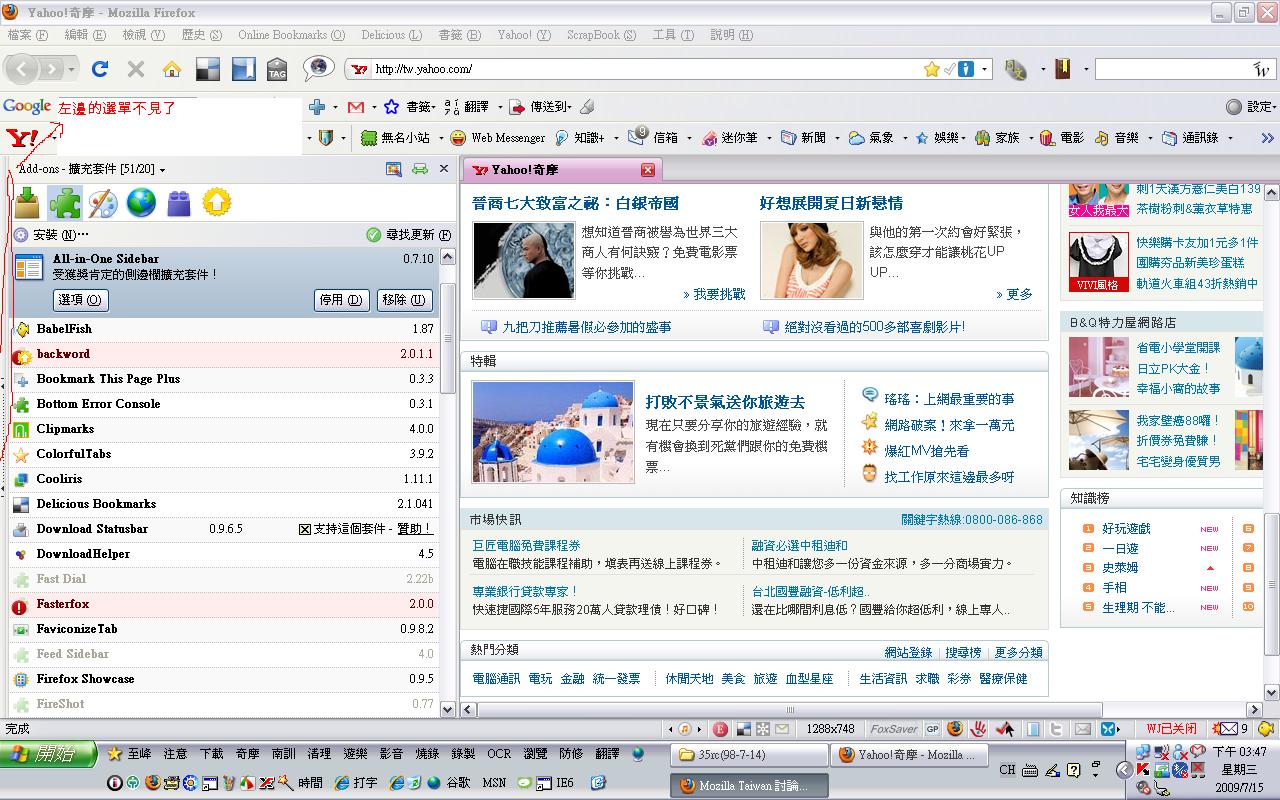This screenshot has height=800, width=1280.
Task: Disable the All-in-One Sidebar add-on
Action: (340, 299)
